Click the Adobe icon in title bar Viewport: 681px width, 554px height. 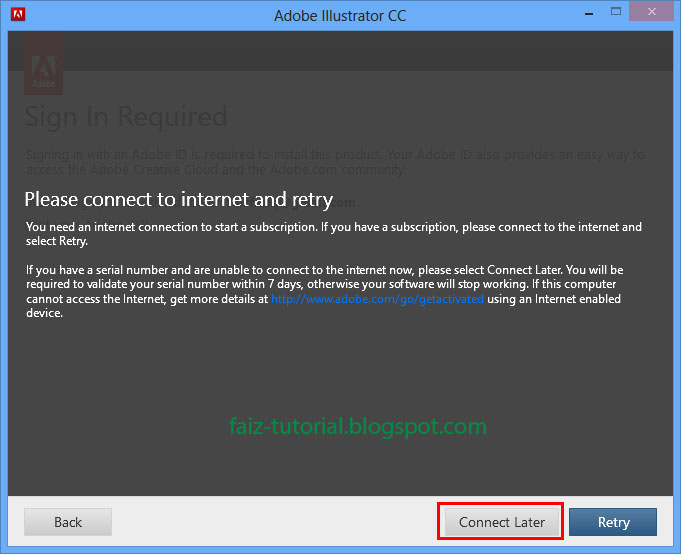tap(18, 14)
